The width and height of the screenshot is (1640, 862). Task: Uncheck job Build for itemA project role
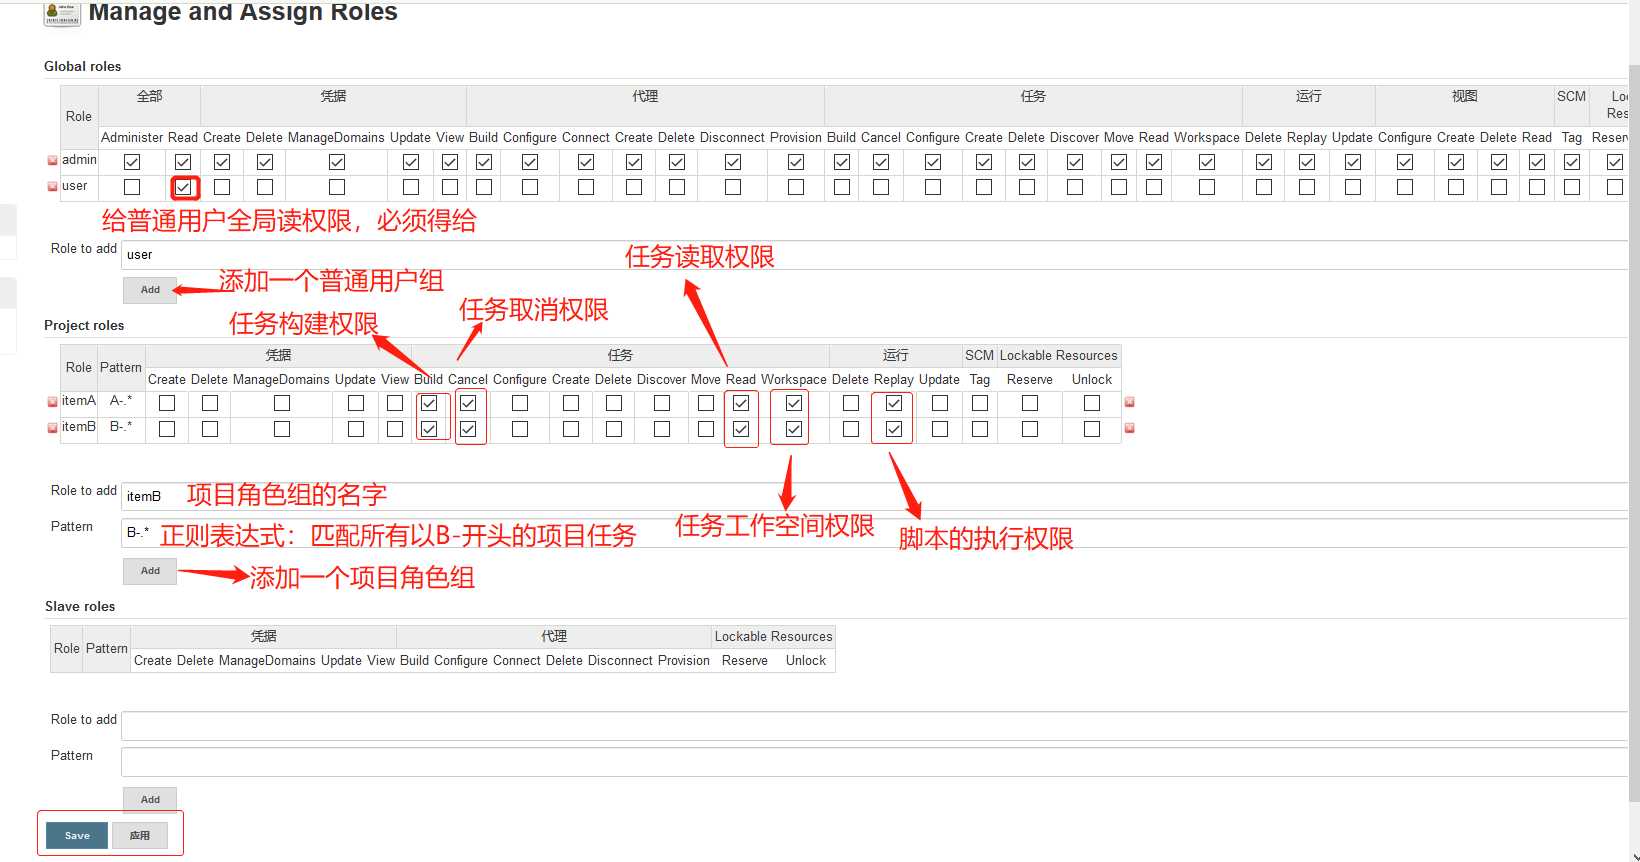coord(429,403)
